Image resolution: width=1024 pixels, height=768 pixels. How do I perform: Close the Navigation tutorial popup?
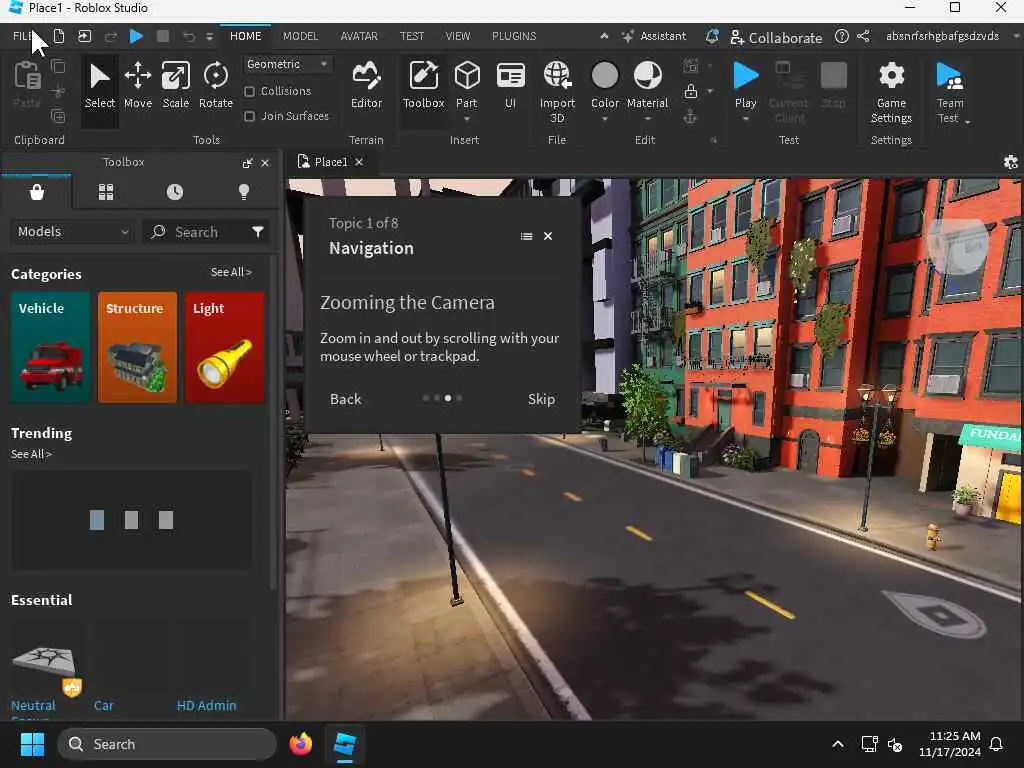[548, 236]
